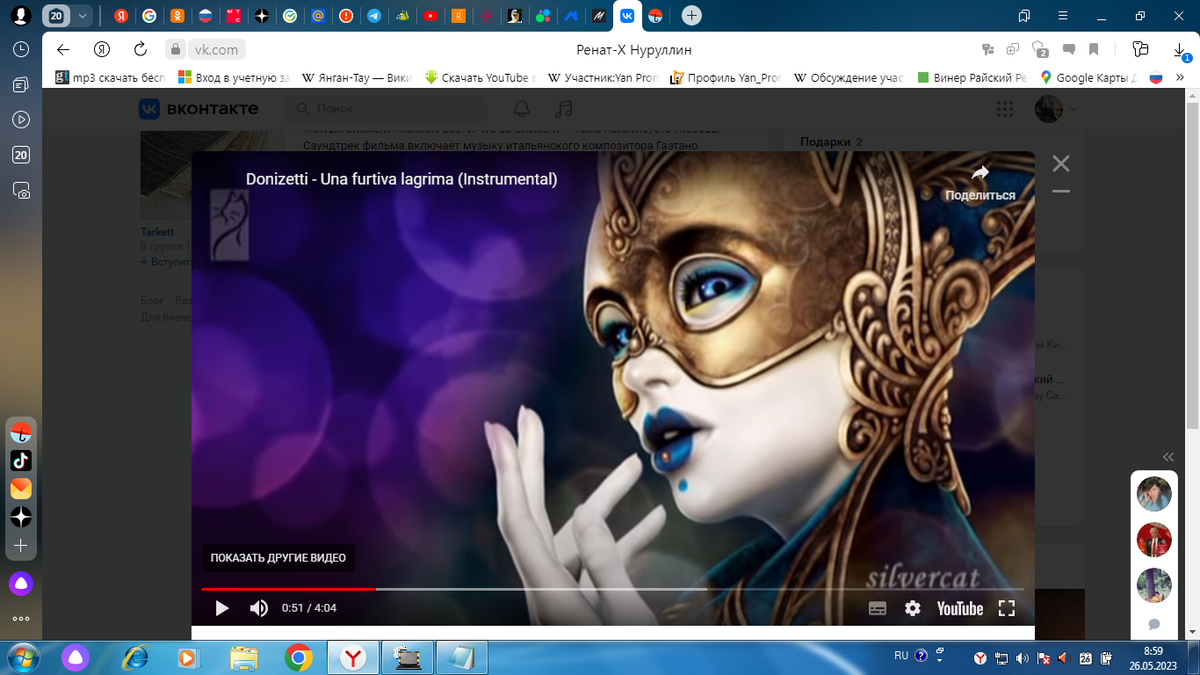Open video on YouTube via logo
The image size is (1200, 675).
click(960, 608)
